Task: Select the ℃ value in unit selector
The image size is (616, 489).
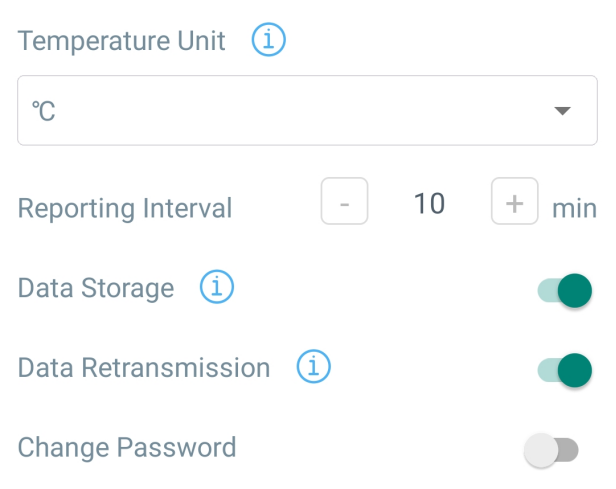Action: [x=42, y=111]
